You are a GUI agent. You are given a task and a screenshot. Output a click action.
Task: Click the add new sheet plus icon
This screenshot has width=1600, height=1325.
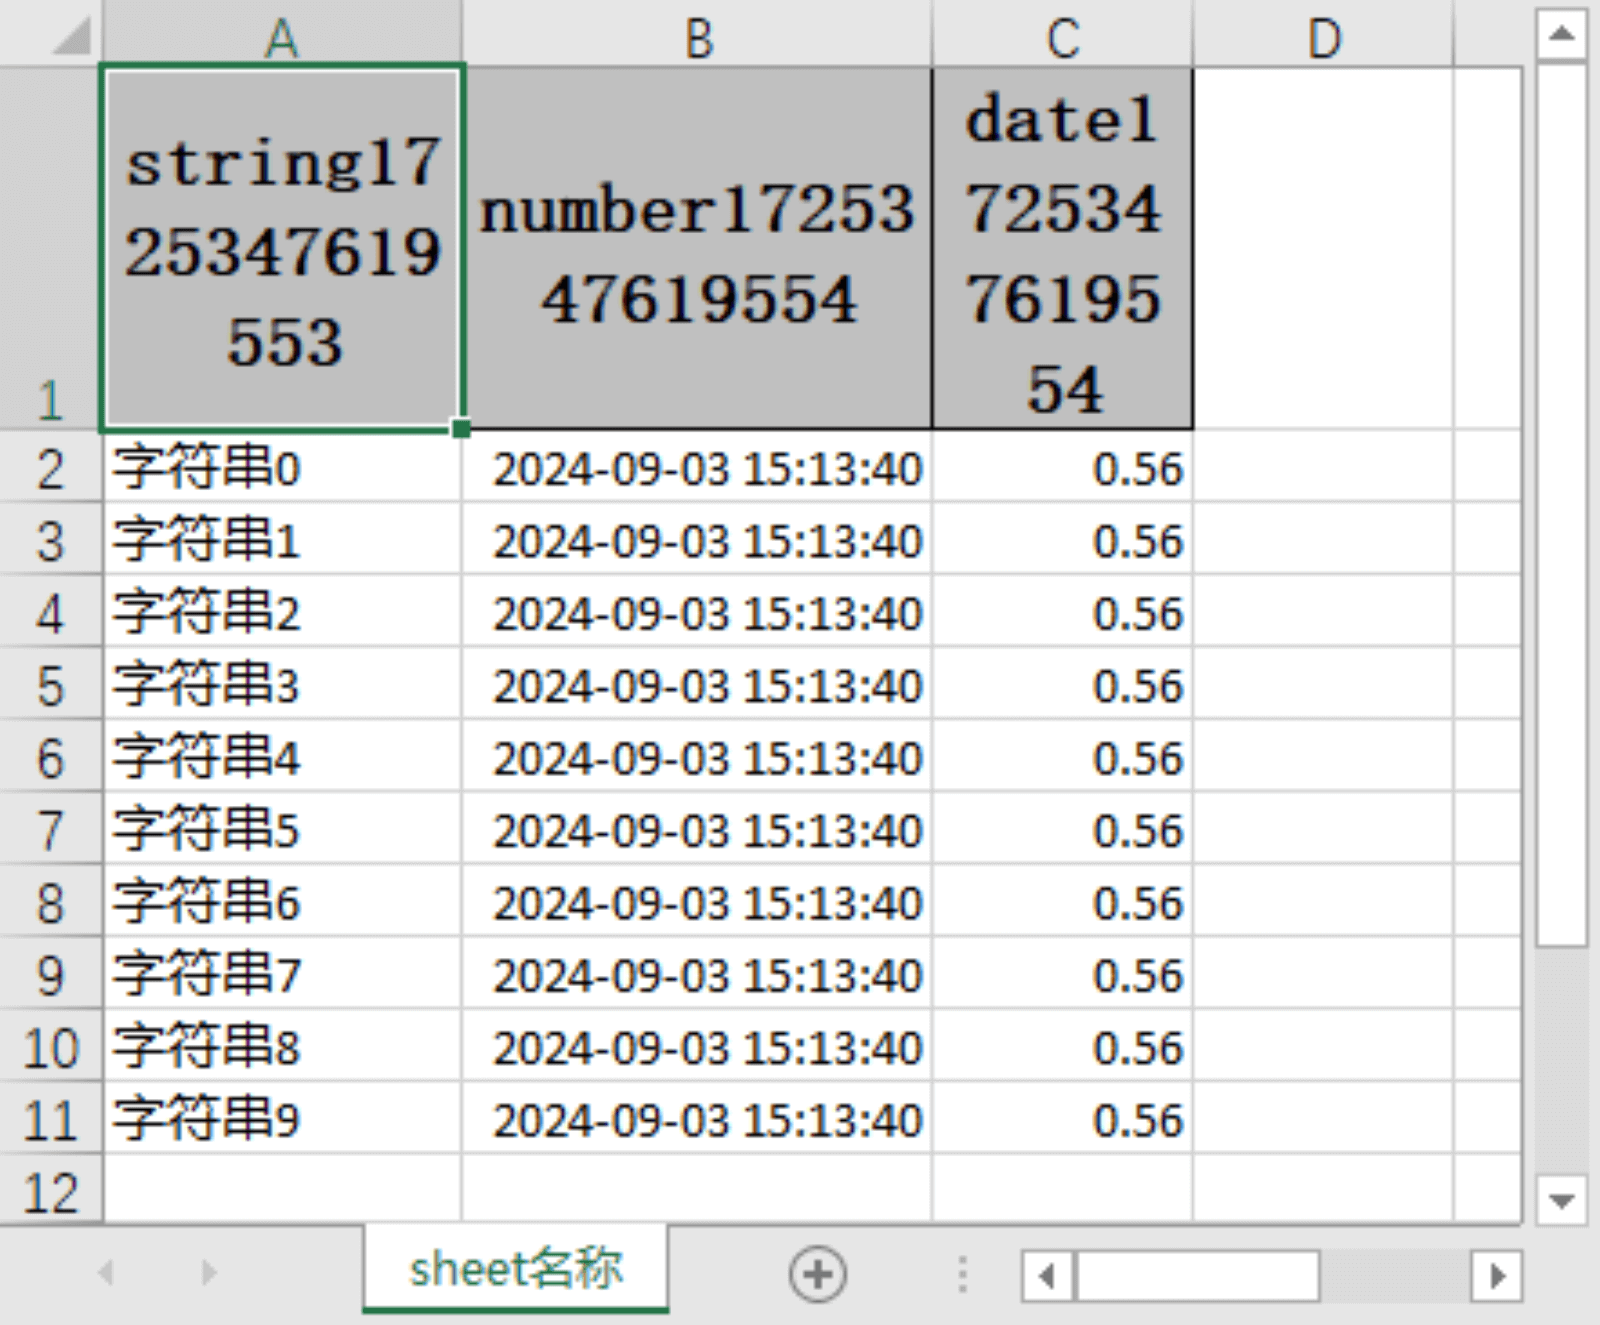tap(817, 1274)
